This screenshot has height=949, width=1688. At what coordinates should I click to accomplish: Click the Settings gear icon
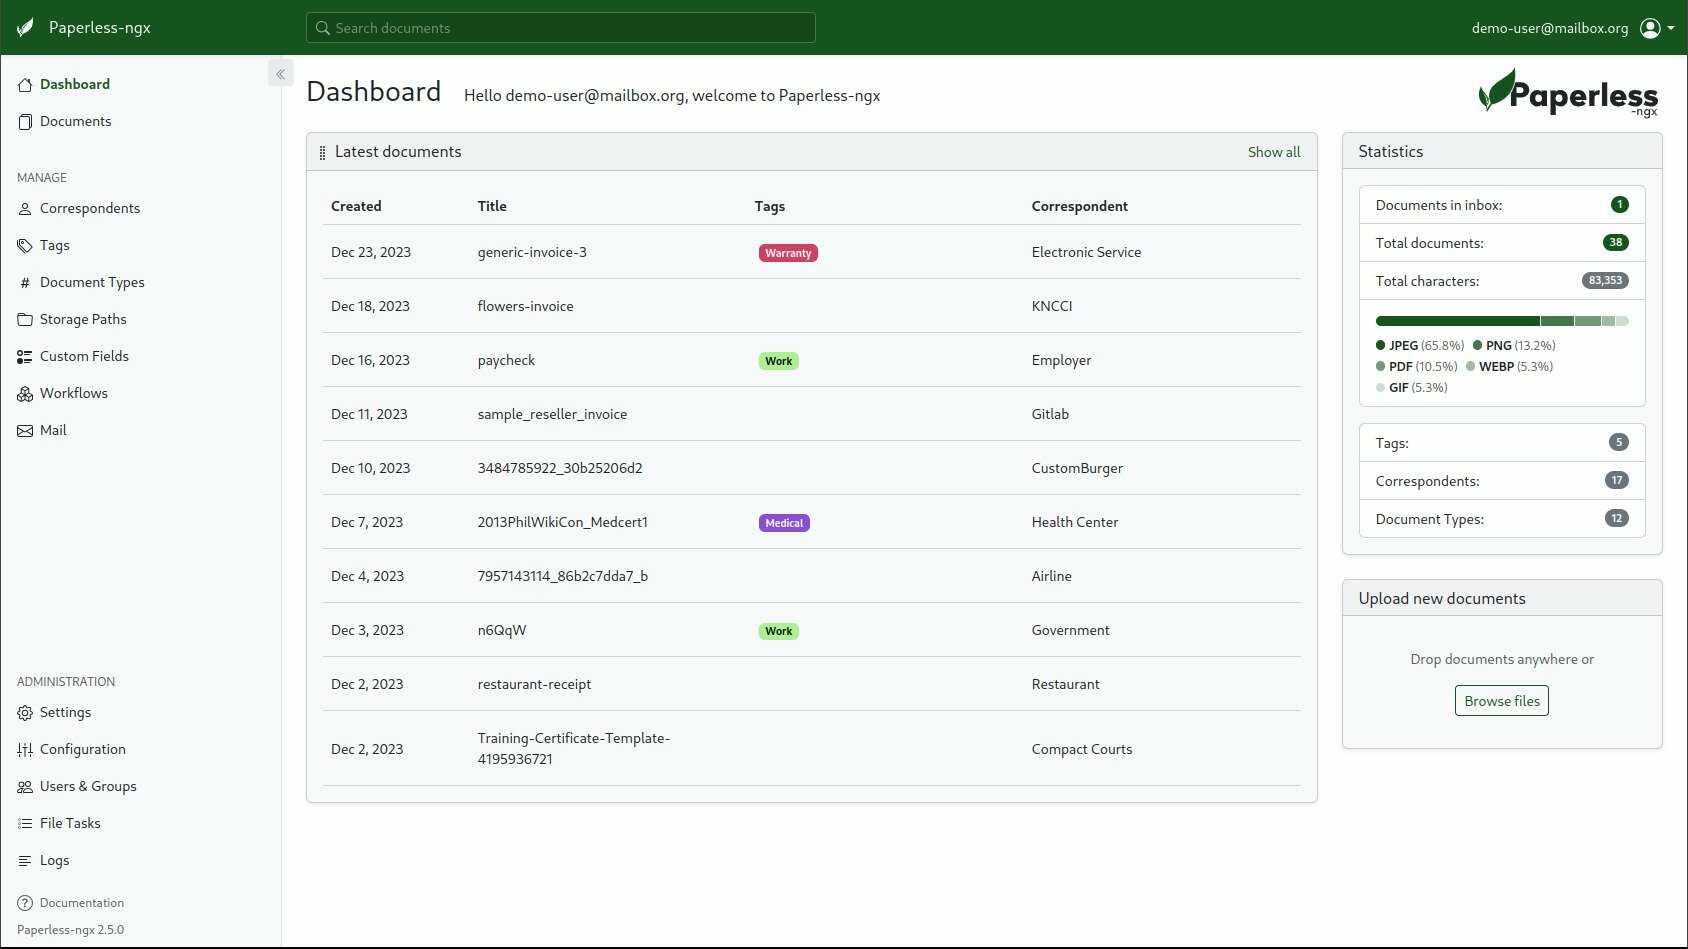(x=24, y=712)
